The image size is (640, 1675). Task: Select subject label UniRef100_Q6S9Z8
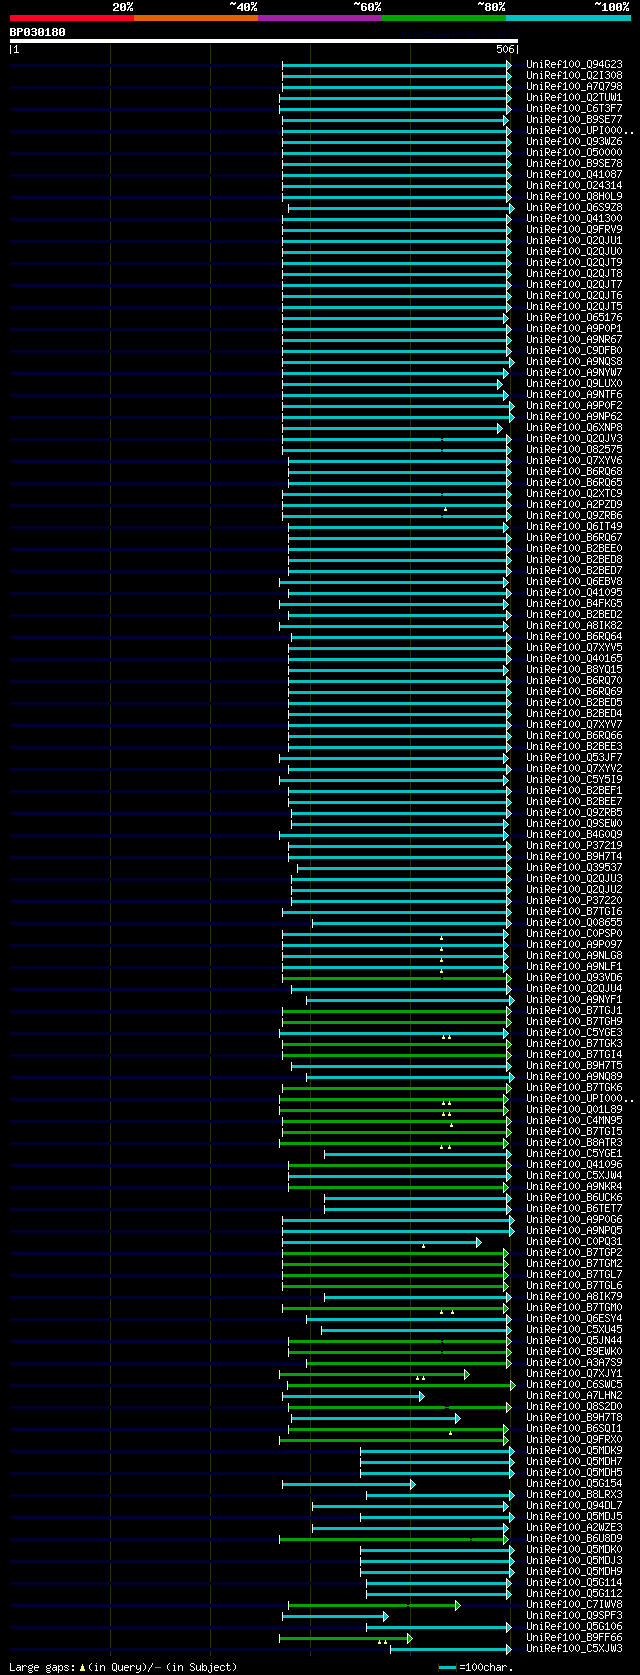coord(574,208)
